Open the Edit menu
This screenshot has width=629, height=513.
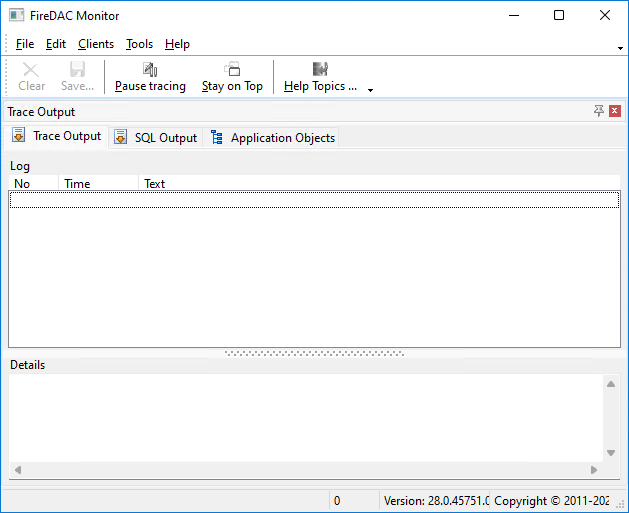click(x=56, y=44)
